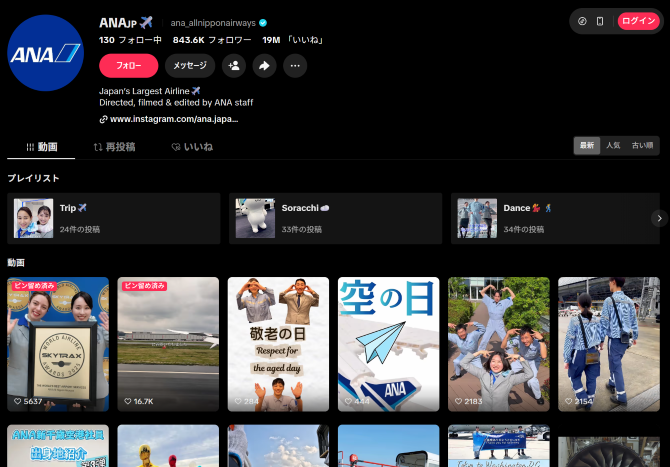Open the www.instagram.com/ana.japa... link

tap(174, 119)
